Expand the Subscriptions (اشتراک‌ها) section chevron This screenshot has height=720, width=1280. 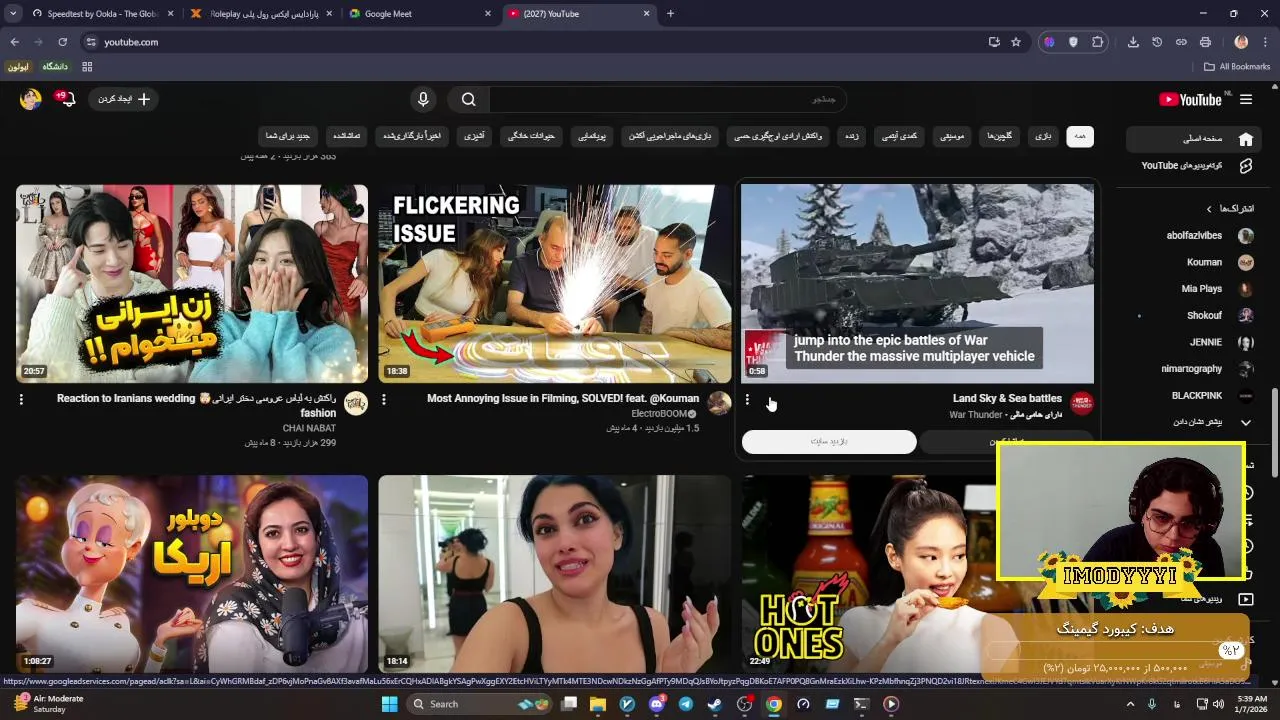[1209, 209]
